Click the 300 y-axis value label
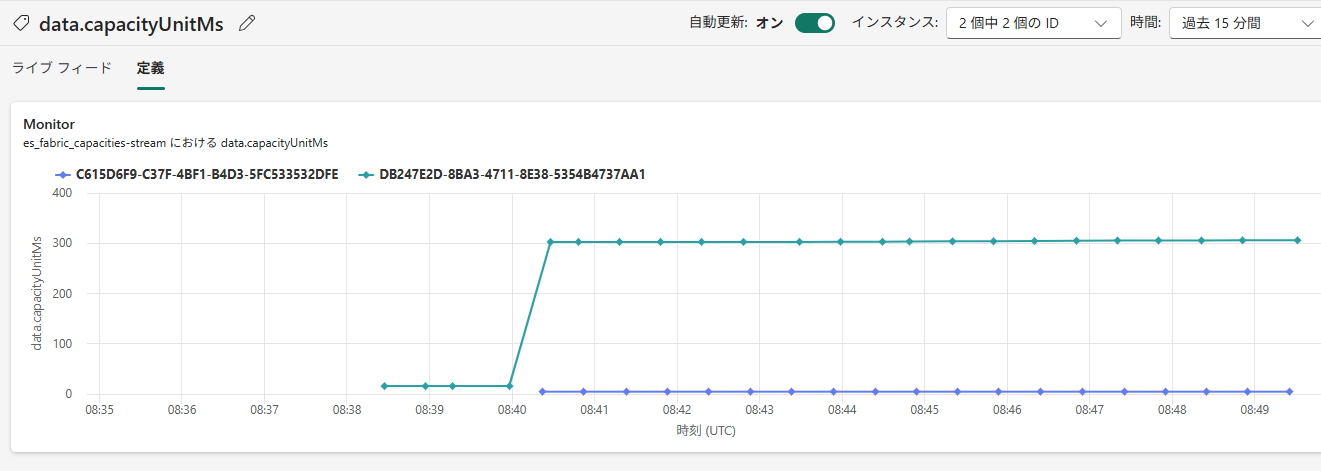The width and height of the screenshot is (1321, 471). 63,243
